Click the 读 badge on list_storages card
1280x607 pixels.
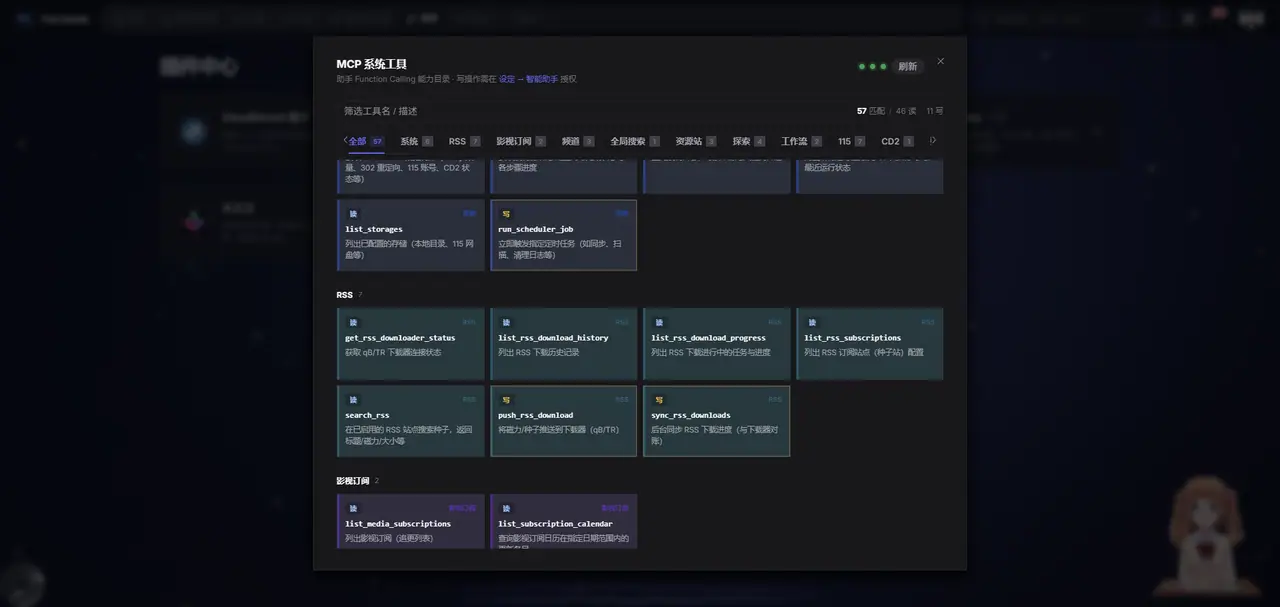[x=353, y=214]
